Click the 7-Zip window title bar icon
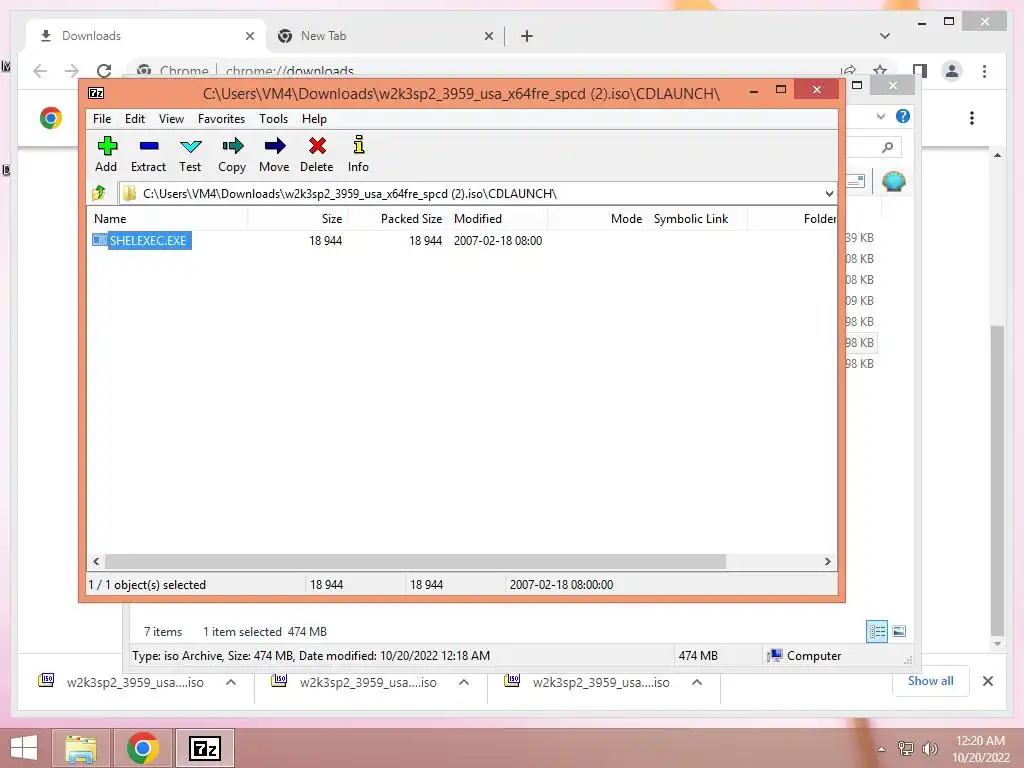The width and height of the screenshot is (1024, 768). pos(96,93)
